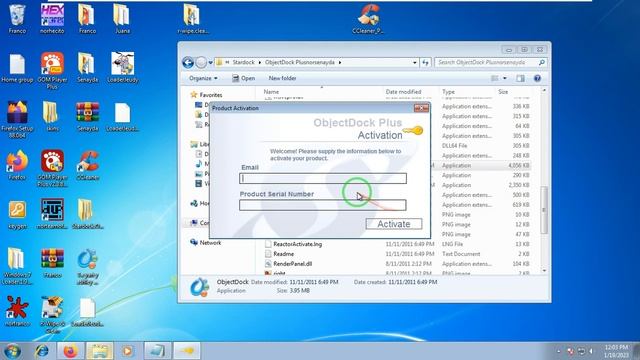This screenshot has height=360, width=640.
Task: Expand the view options dropdown arrow
Action: click(x=505, y=78)
